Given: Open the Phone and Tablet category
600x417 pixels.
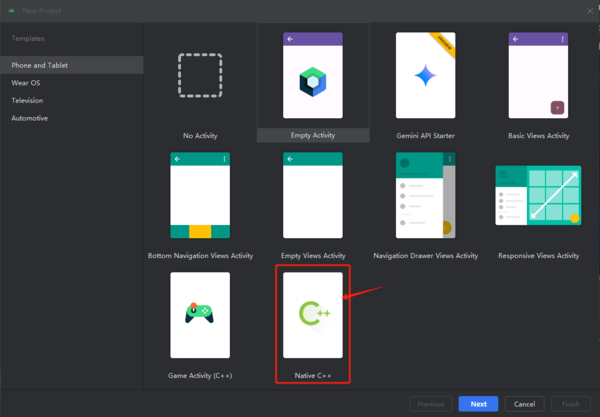Looking at the screenshot, I should [40, 65].
